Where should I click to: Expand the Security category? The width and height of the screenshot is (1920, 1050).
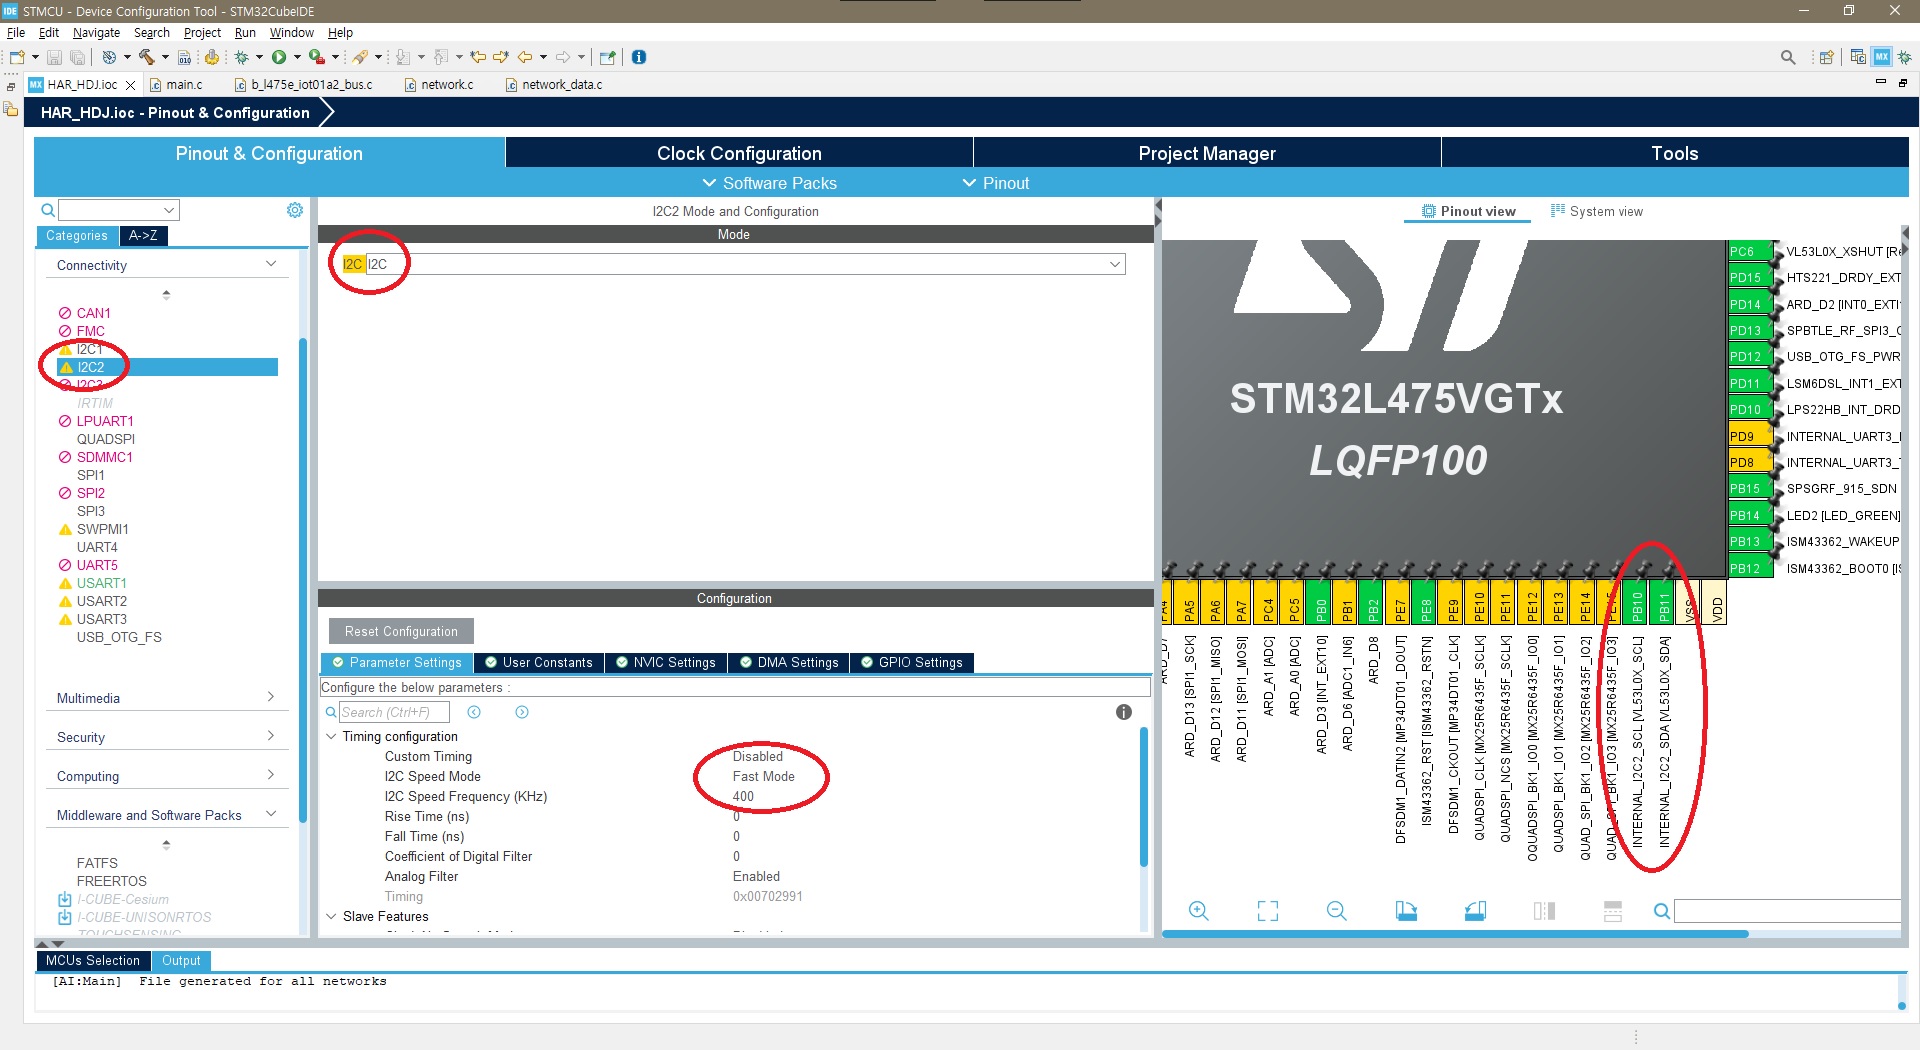[x=271, y=736]
